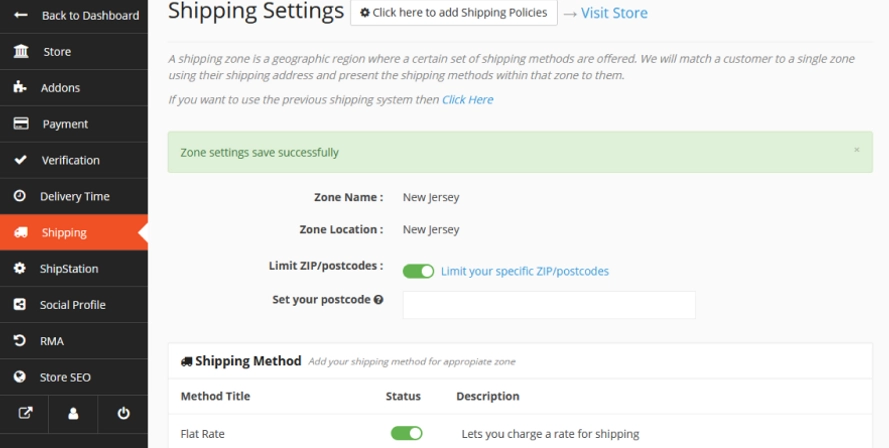This screenshot has height=448, width=889.
Task: Click the Shipping Method section heading
Action: 248,361
